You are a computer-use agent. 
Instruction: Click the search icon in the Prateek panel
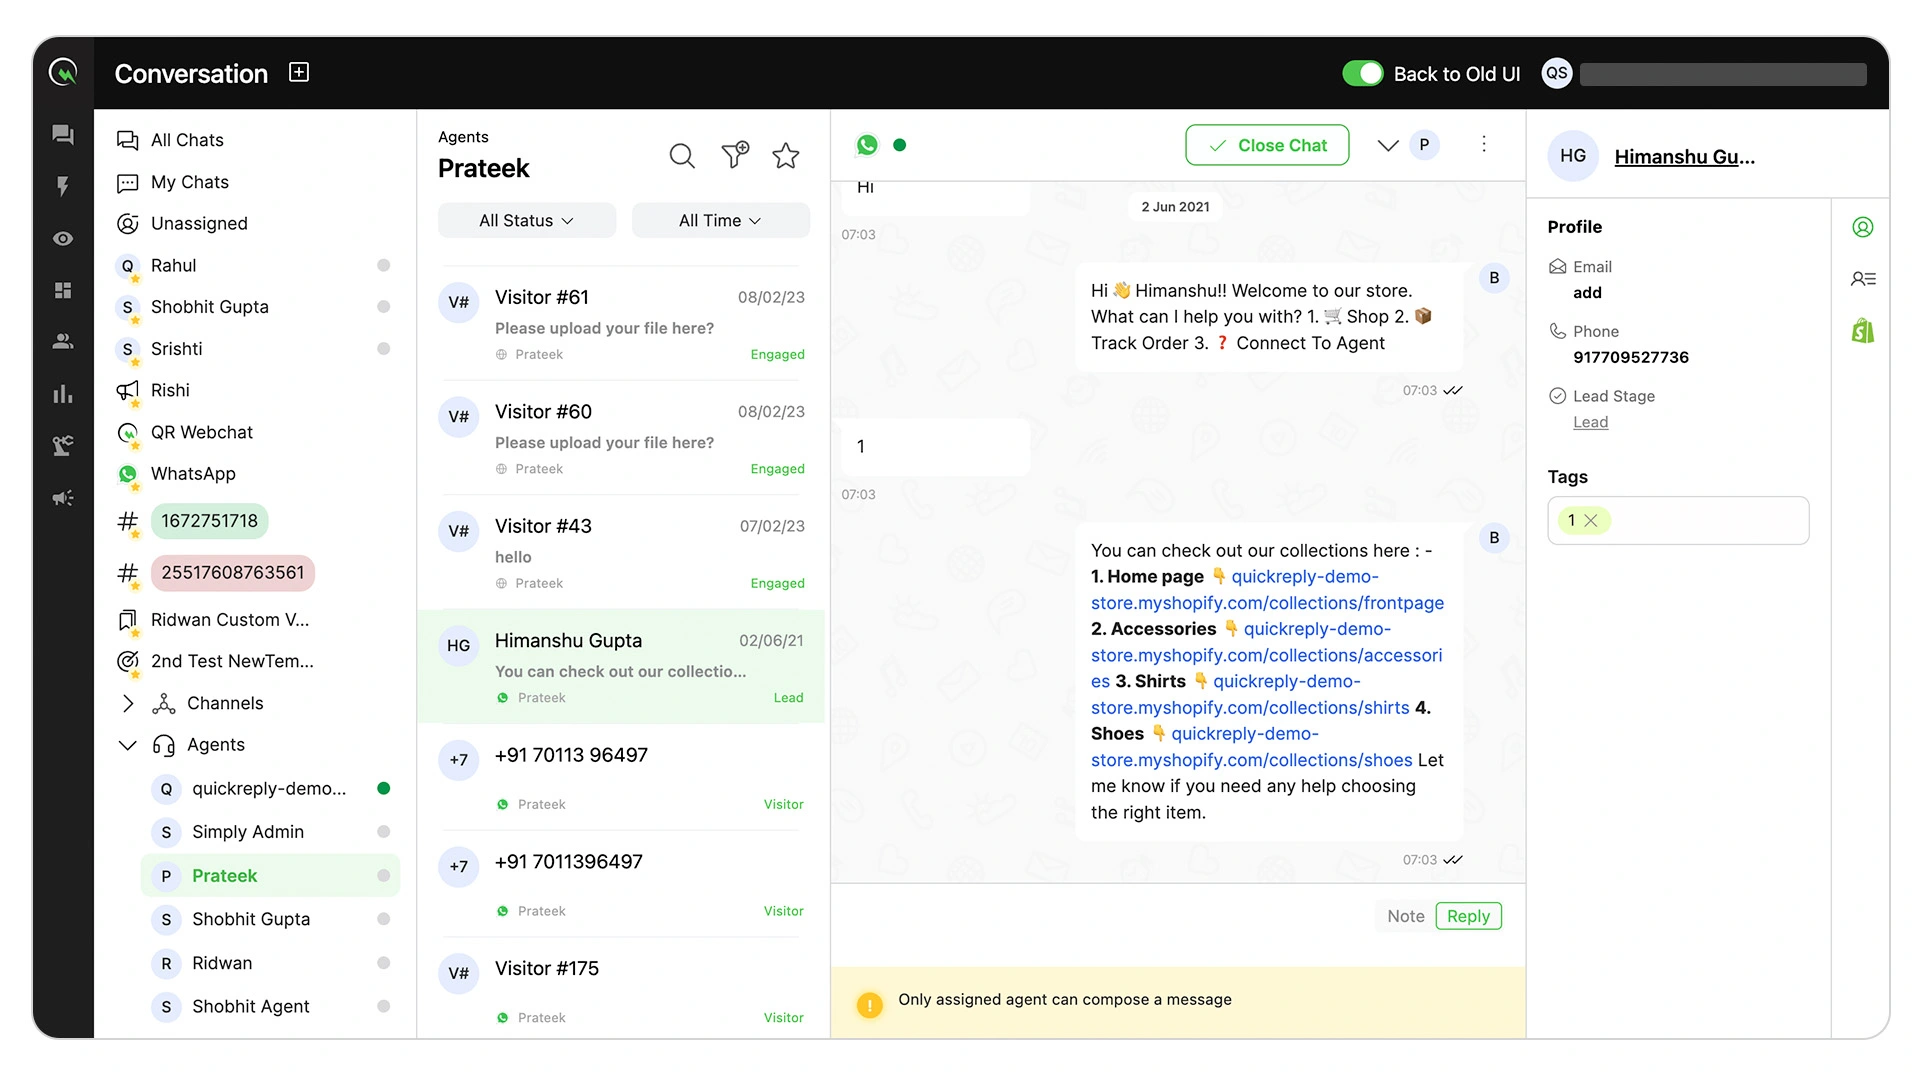pos(682,156)
